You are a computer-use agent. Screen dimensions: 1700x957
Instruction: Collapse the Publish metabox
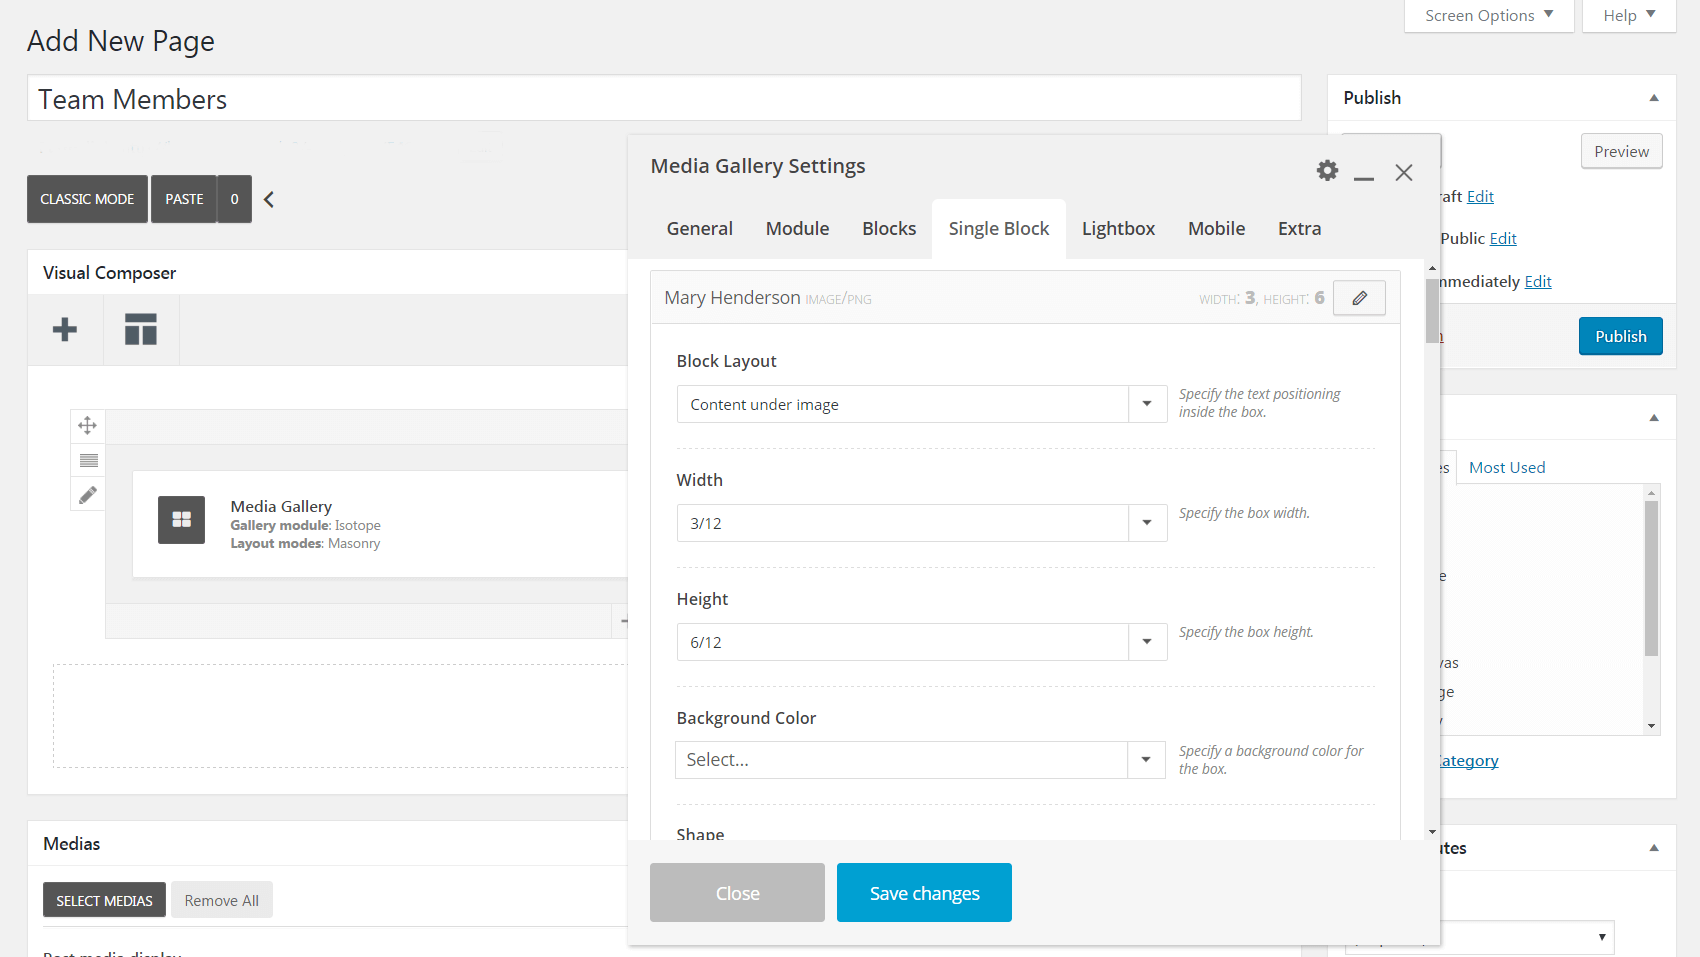[1654, 98]
